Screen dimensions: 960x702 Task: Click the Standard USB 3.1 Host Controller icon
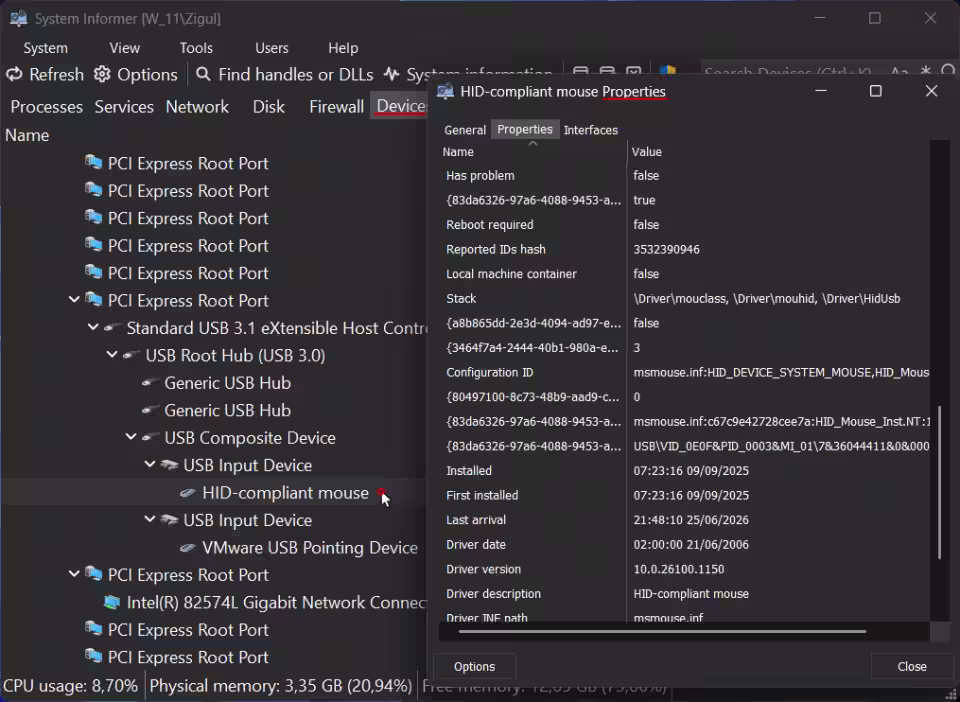pyautogui.click(x=112, y=328)
